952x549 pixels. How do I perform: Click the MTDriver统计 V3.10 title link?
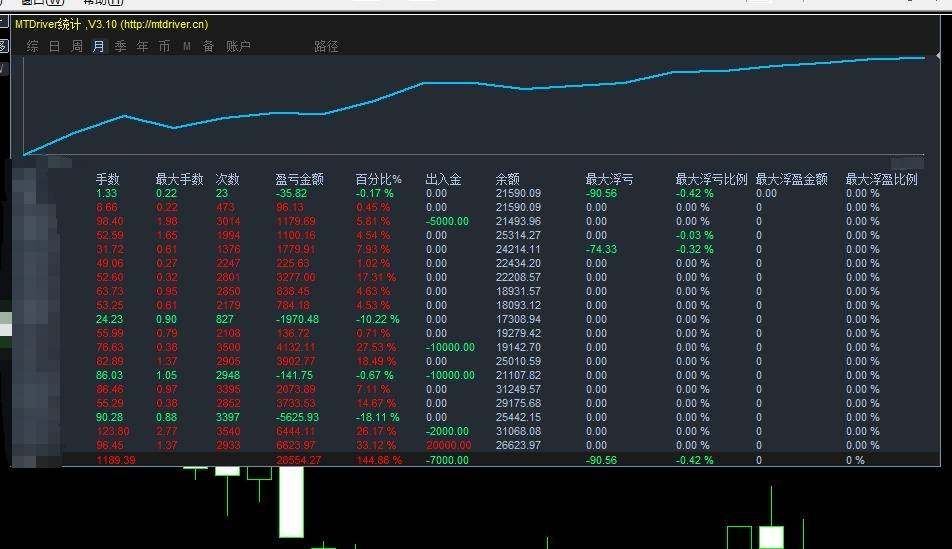[x=112, y=24]
